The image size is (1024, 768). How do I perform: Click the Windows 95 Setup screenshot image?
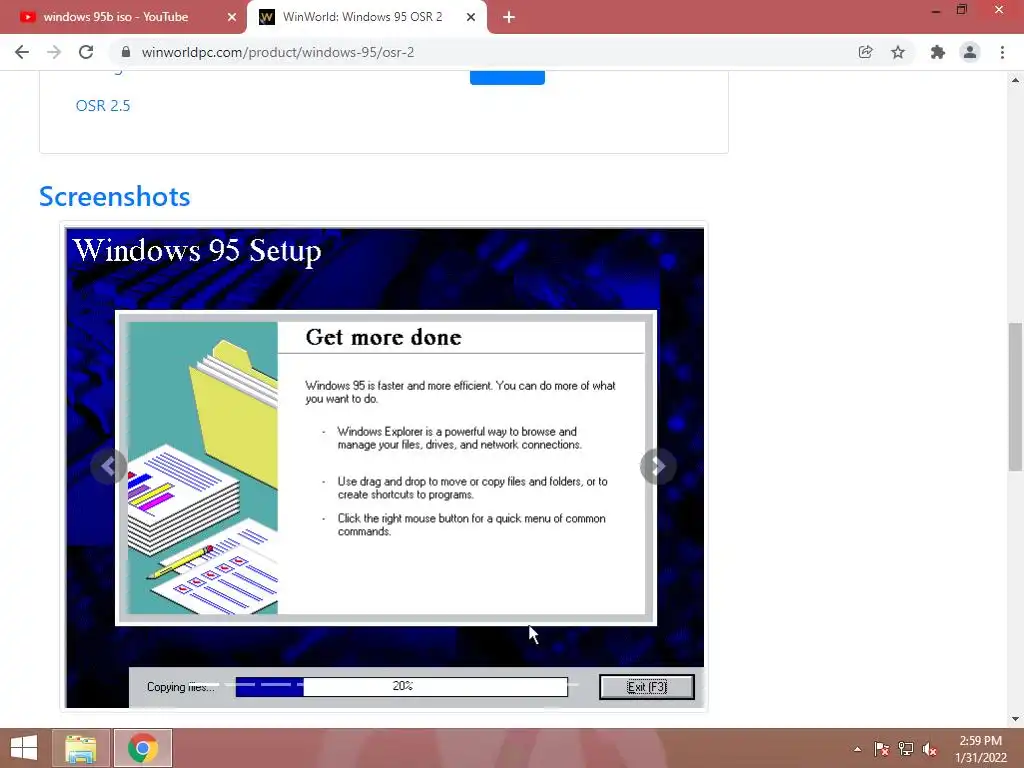(x=384, y=467)
